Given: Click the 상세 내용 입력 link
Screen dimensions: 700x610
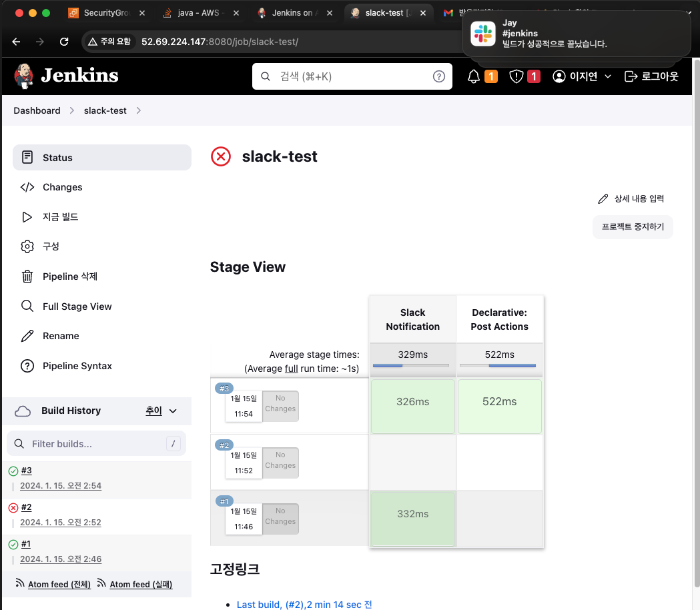Looking at the screenshot, I should (631, 199).
